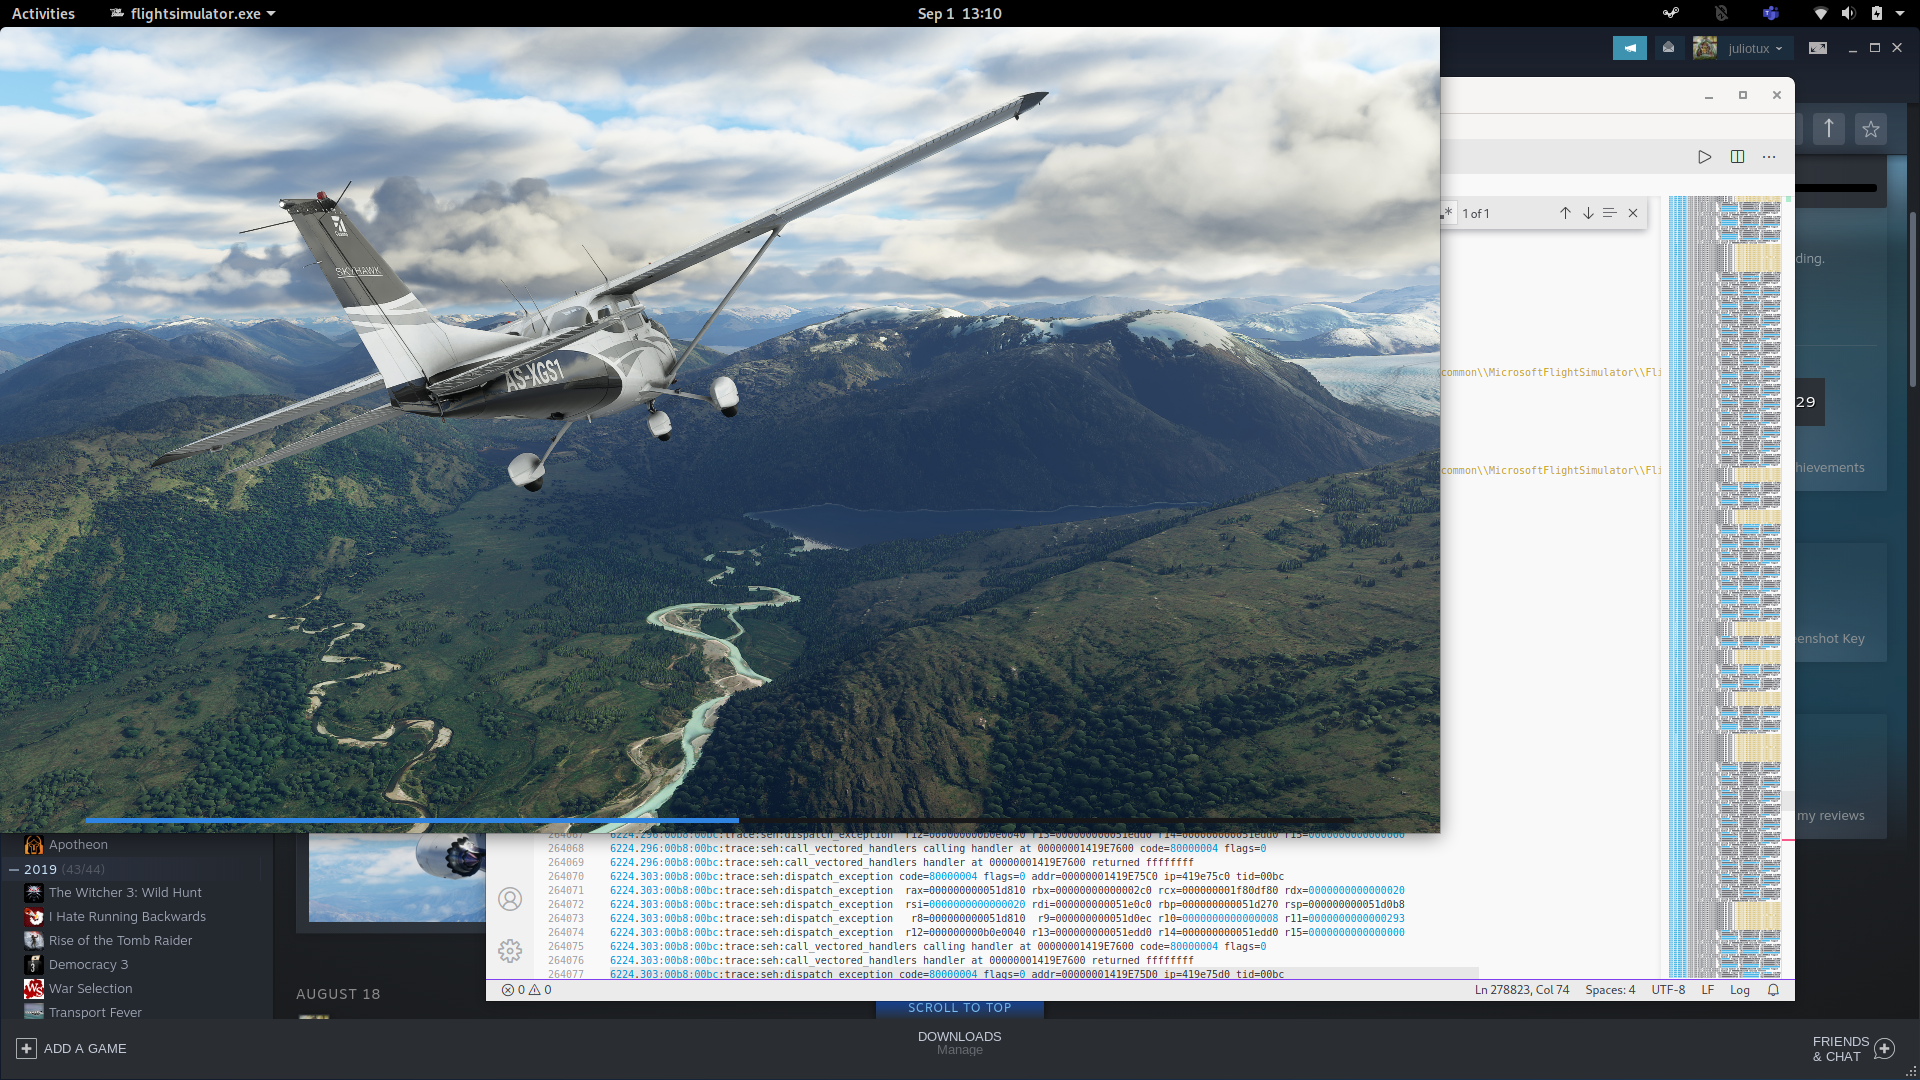This screenshot has height=1080, width=1920.
Task: Click the Democracy 3 game icon
Action: 34,965
